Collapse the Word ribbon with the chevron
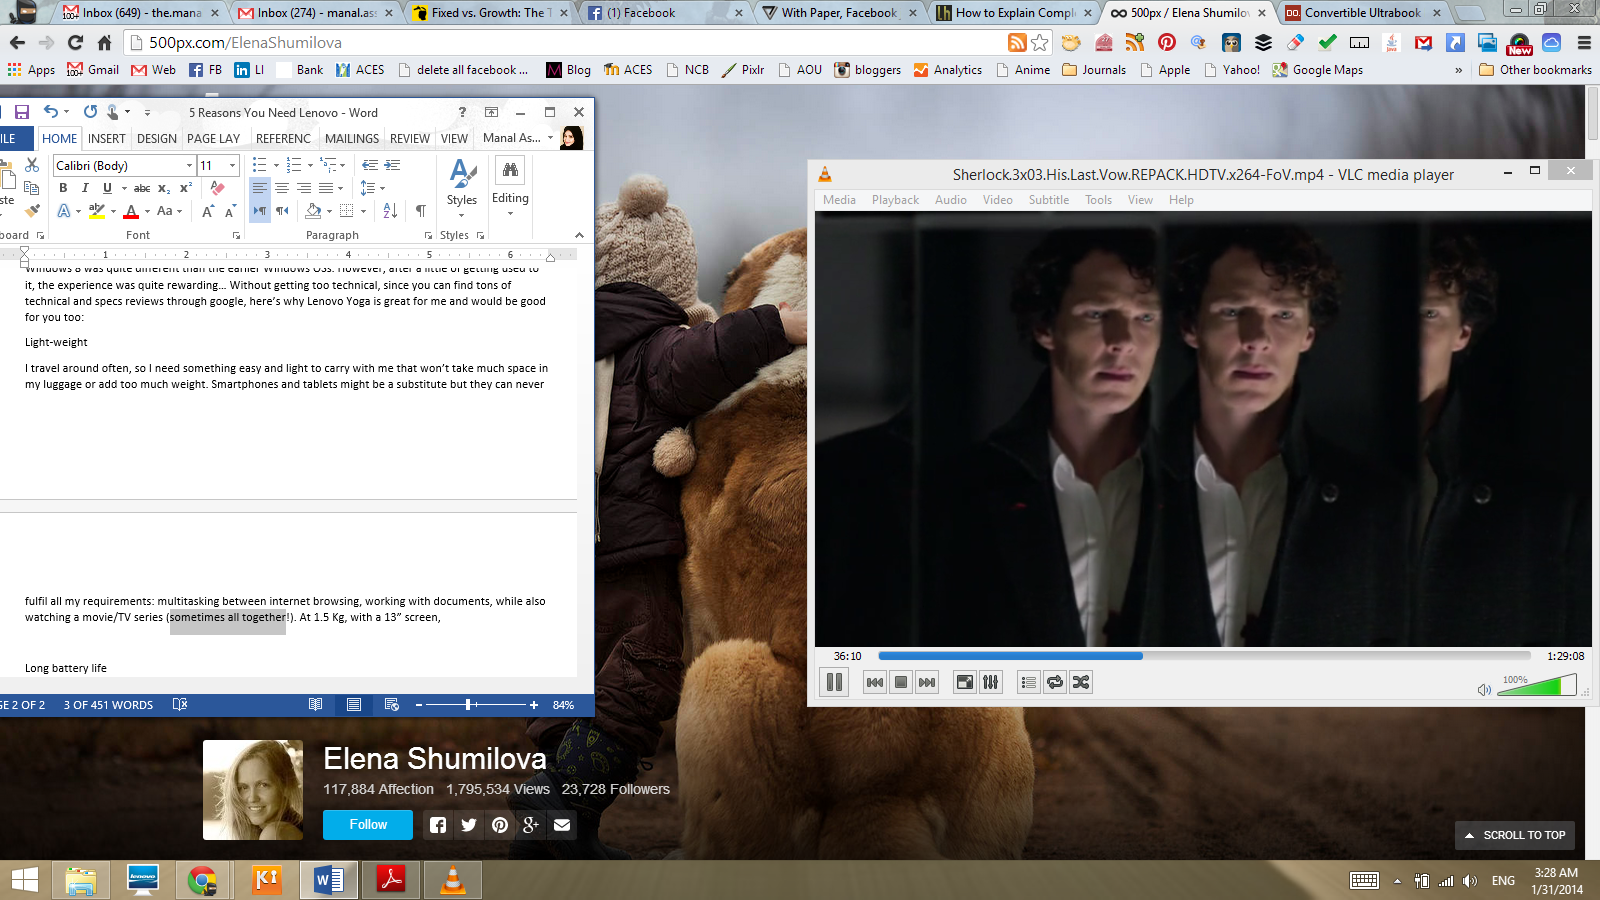The image size is (1600, 900). tap(579, 235)
